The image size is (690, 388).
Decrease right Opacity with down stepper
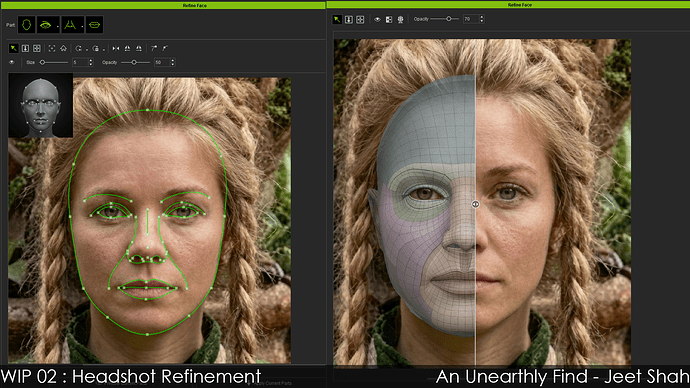[481, 21]
